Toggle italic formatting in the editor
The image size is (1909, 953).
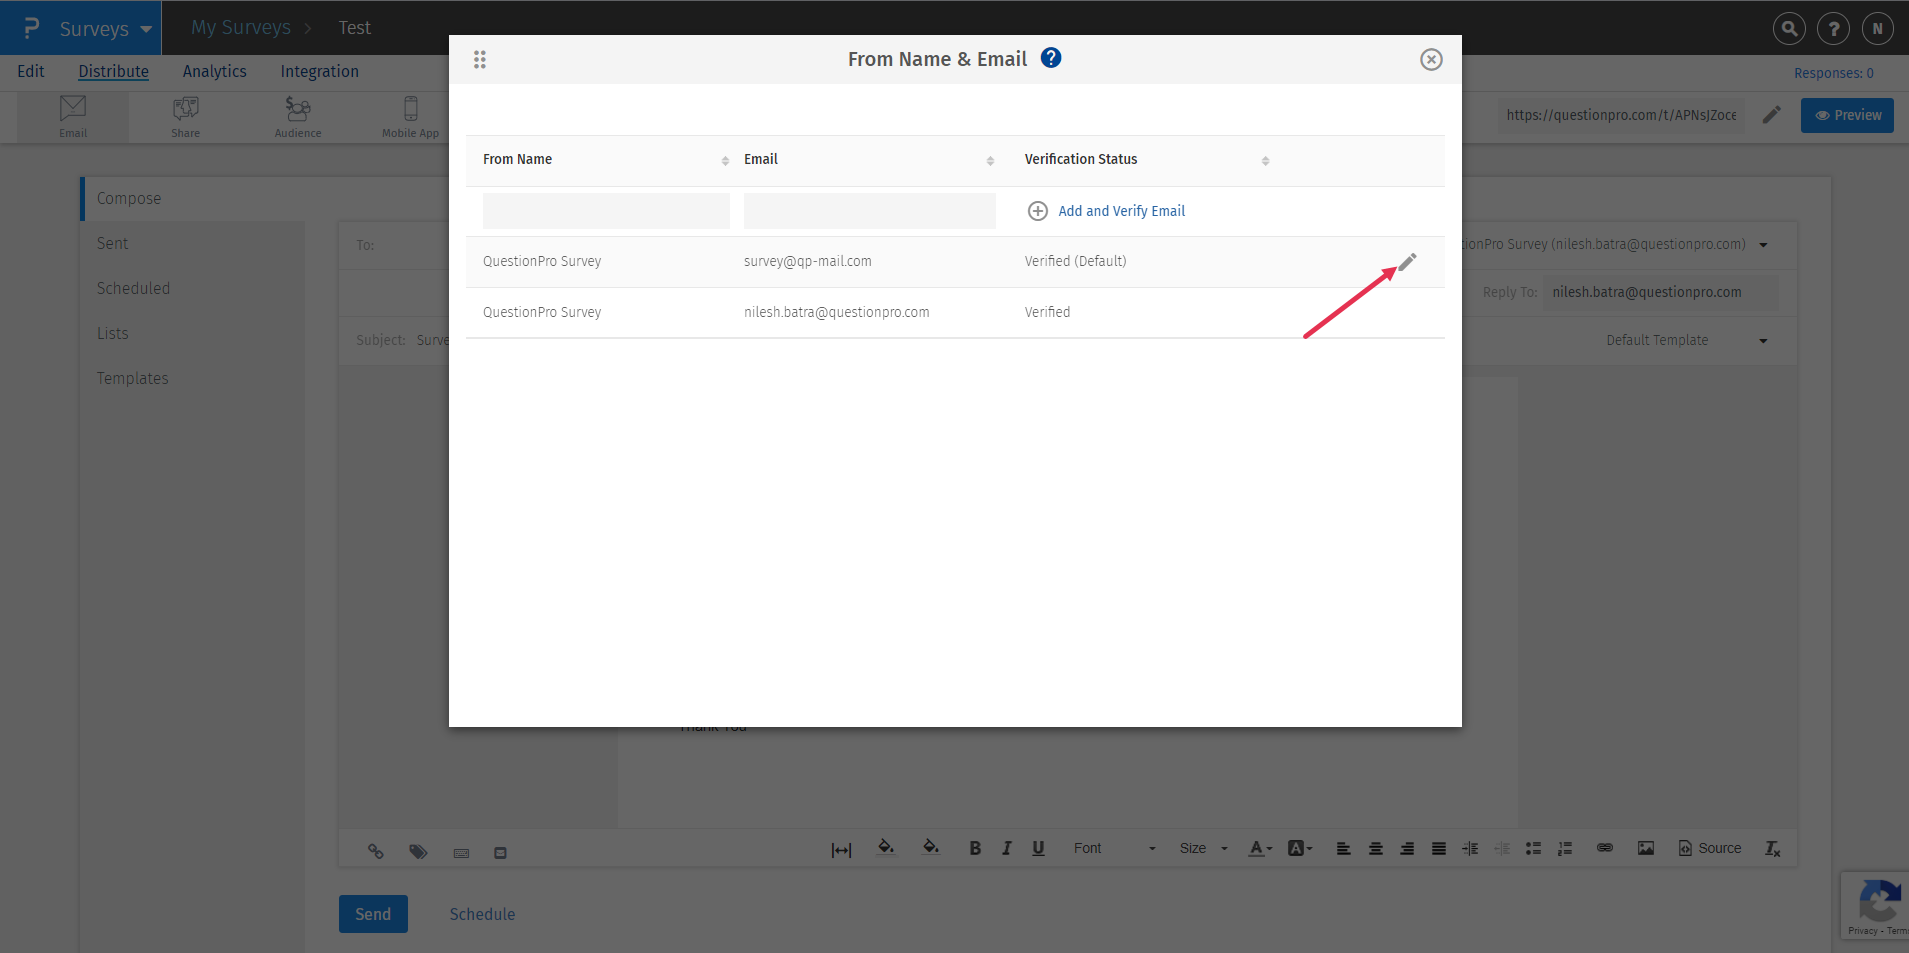[1006, 848]
